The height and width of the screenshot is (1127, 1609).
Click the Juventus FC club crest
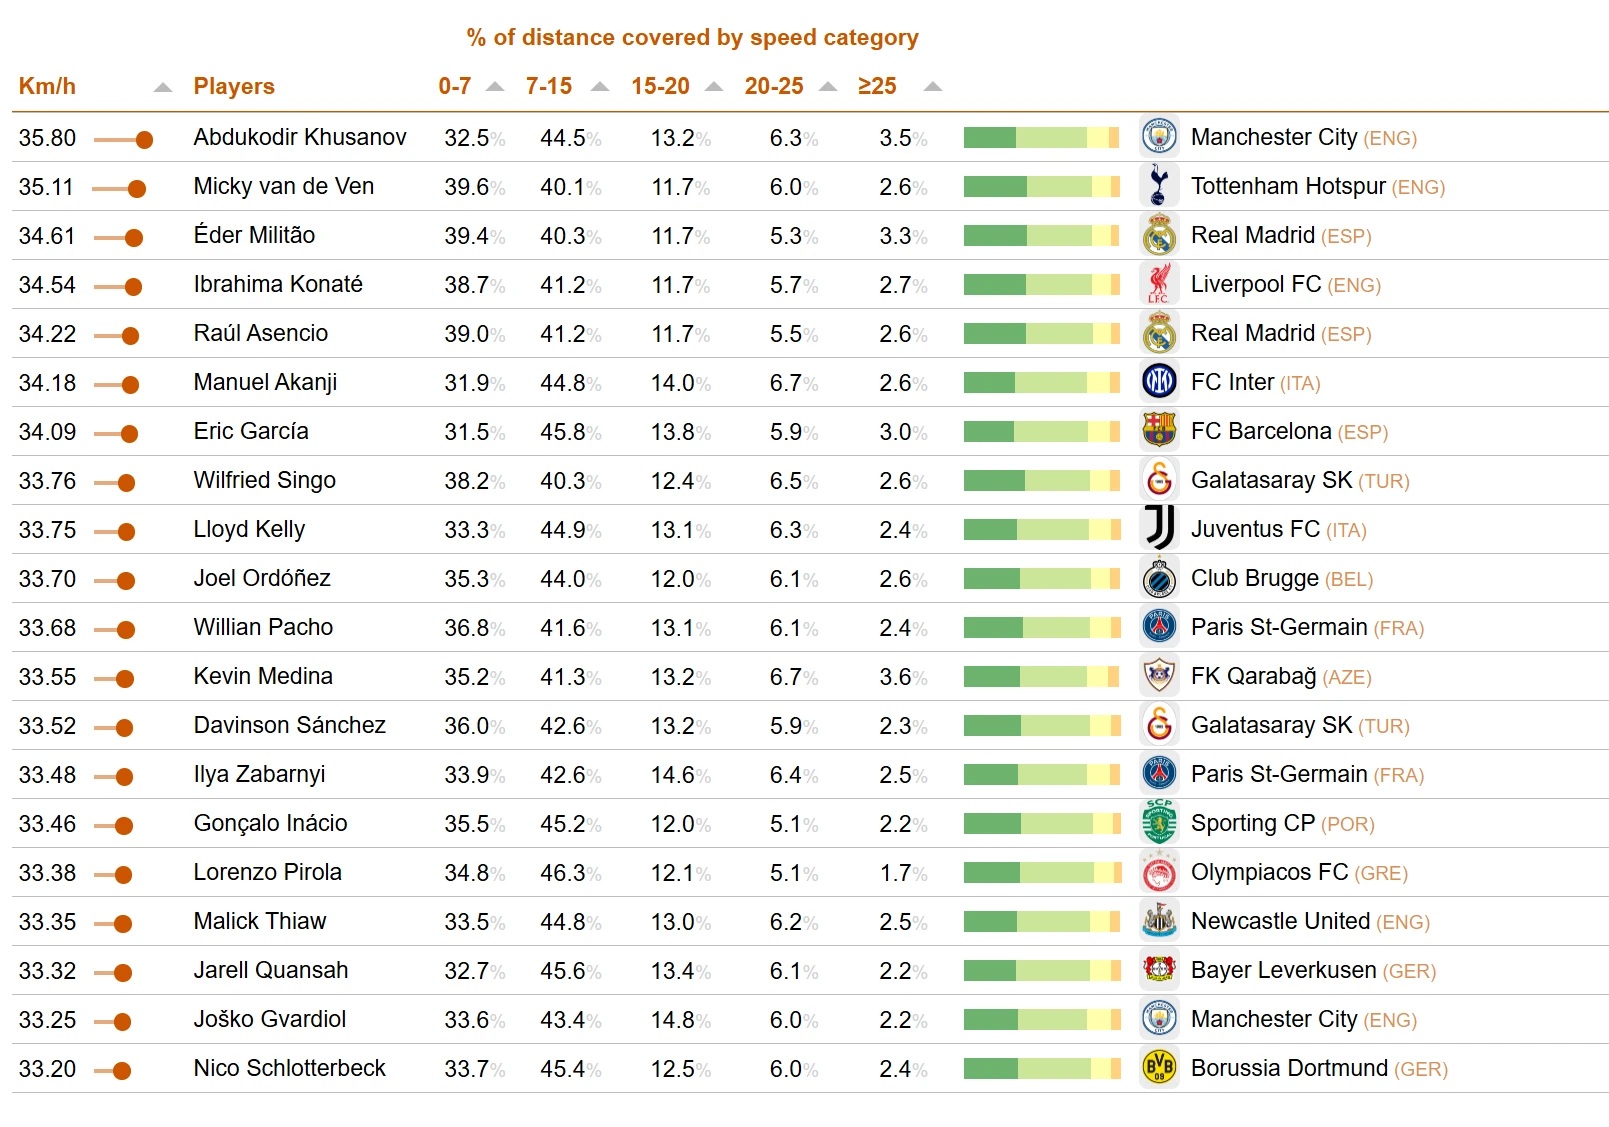click(1159, 529)
